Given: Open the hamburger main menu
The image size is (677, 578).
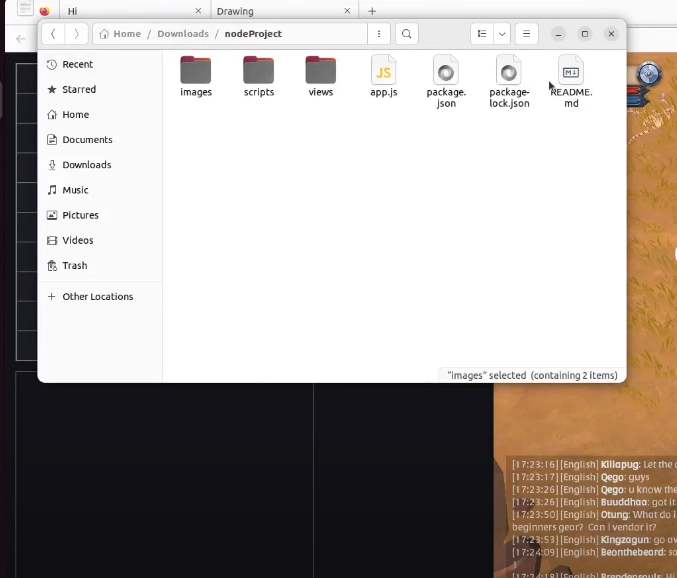Looking at the screenshot, I should 527,34.
